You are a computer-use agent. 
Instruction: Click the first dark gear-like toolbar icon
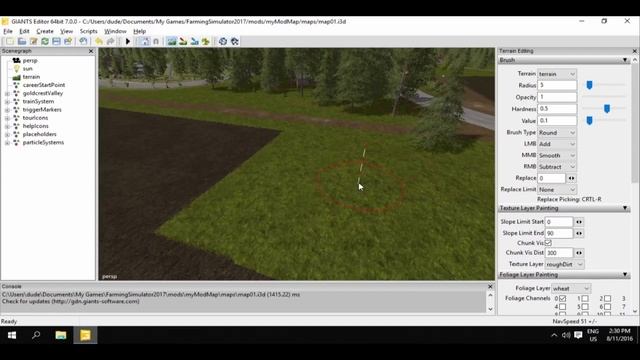point(223,41)
